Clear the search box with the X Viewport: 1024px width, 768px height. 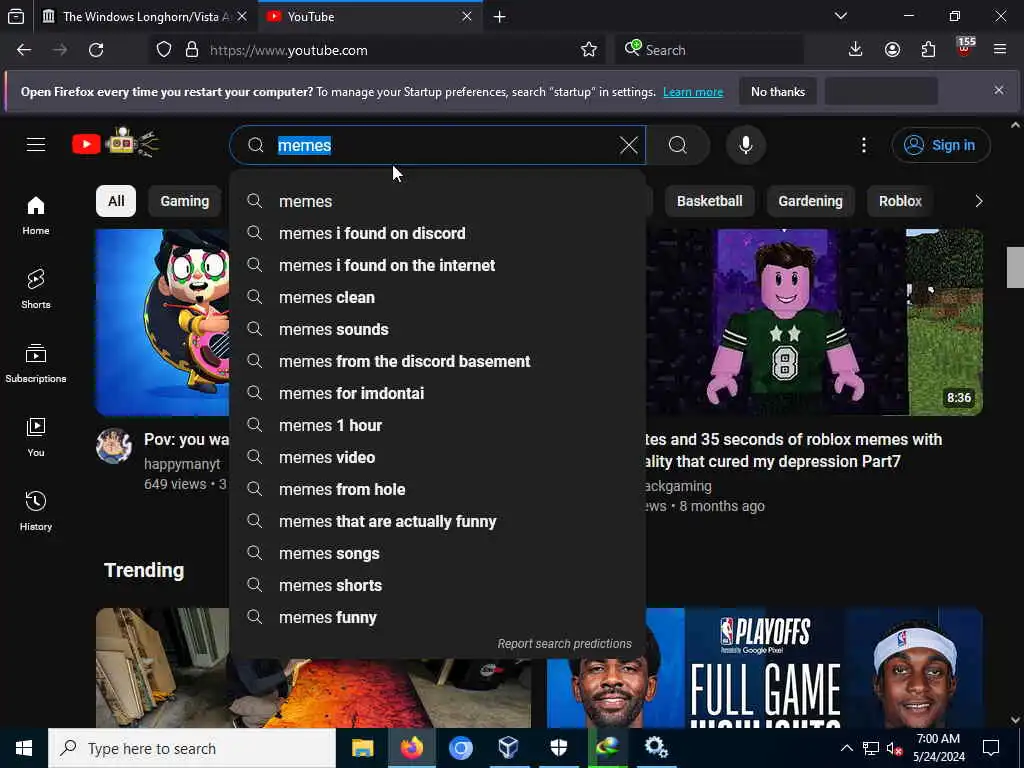point(628,145)
